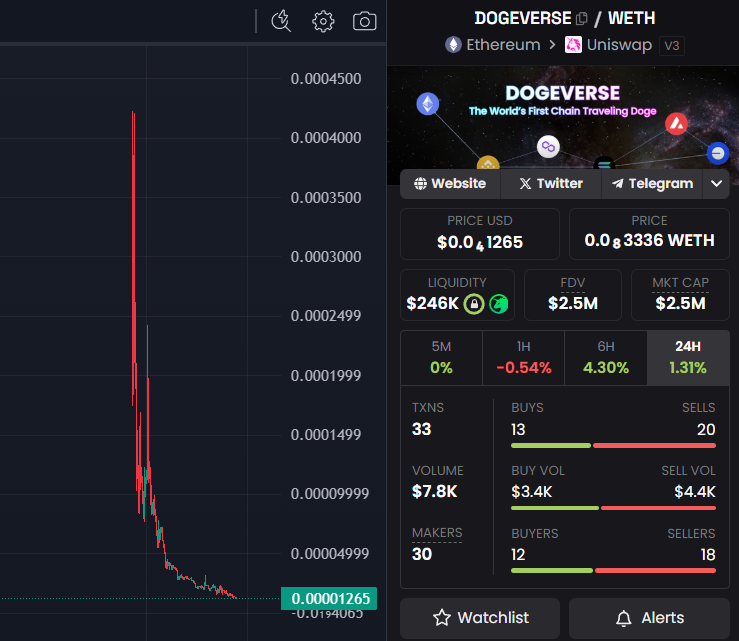Screen dimensions: 739x641
Task: Click the 0.0004500 price axis label
Action: (x=326, y=79)
